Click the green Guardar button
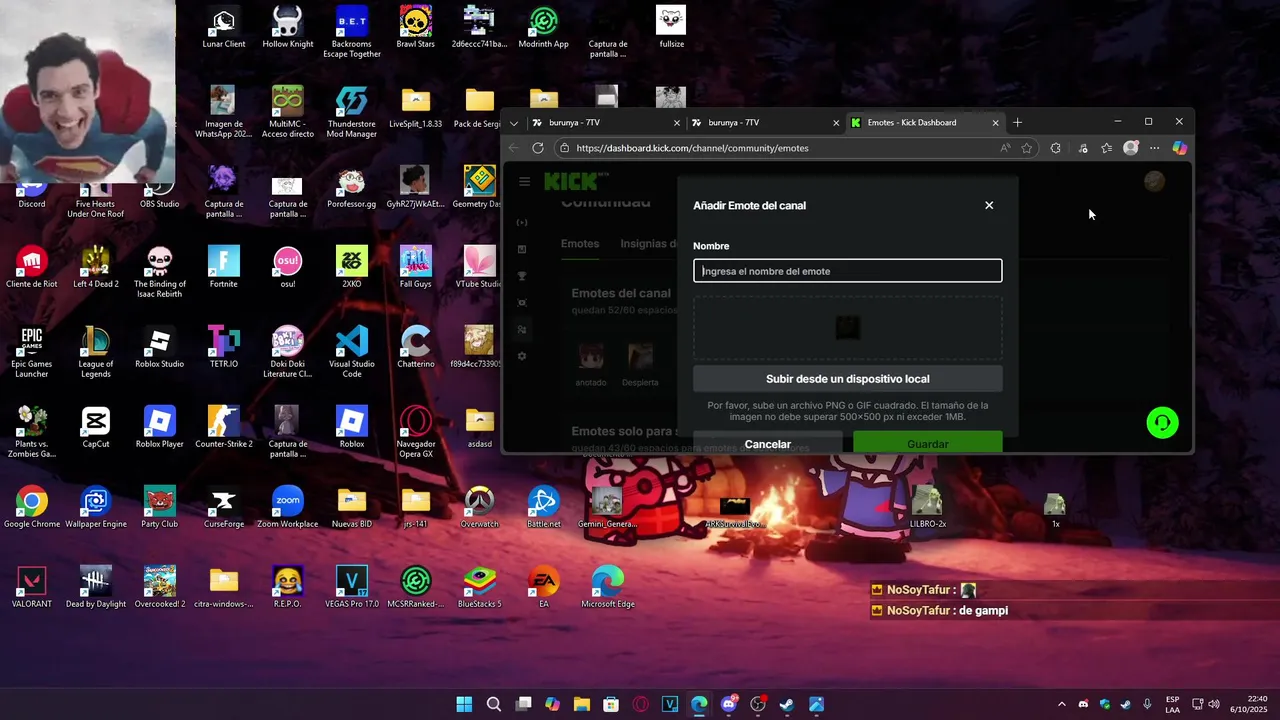1280x720 pixels. (x=927, y=443)
